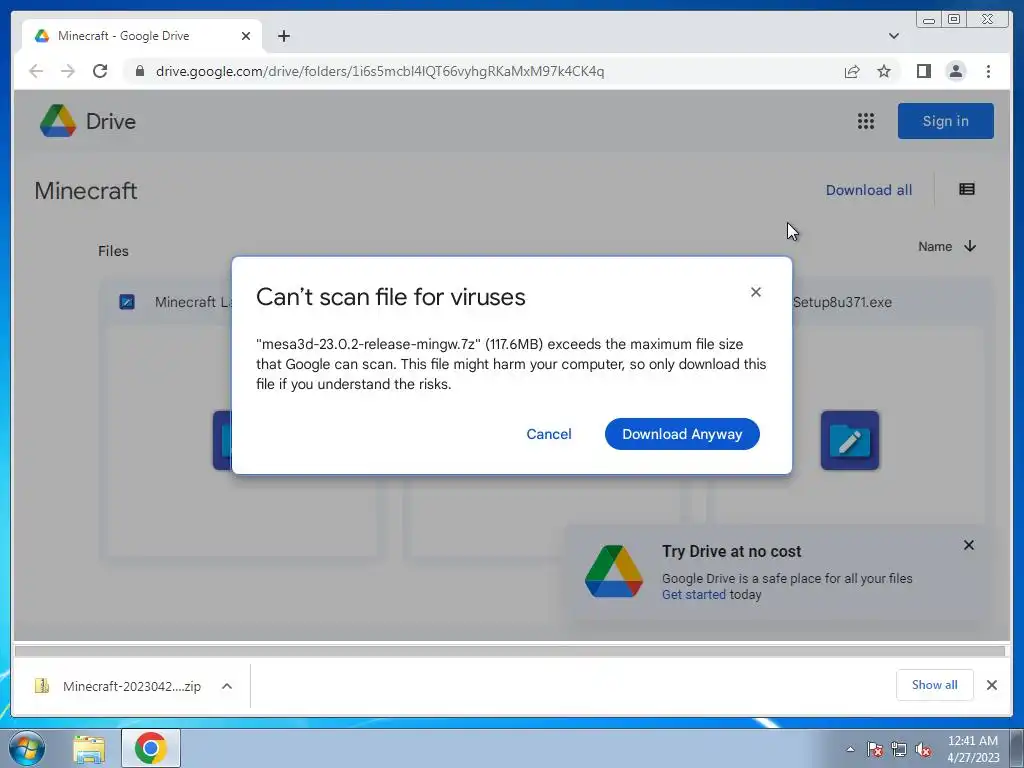Click the muted volume tray icon
Screen dimensions: 1024x768
tap(923, 749)
